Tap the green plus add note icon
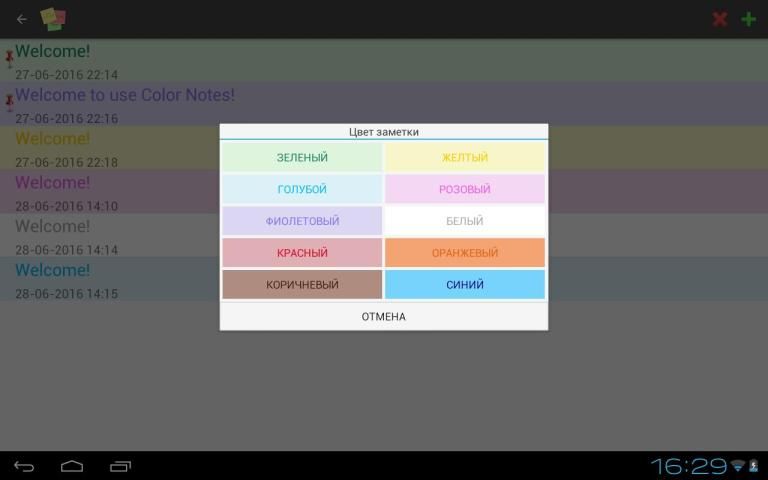This screenshot has width=768, height=480. click(x=748, y=19)
